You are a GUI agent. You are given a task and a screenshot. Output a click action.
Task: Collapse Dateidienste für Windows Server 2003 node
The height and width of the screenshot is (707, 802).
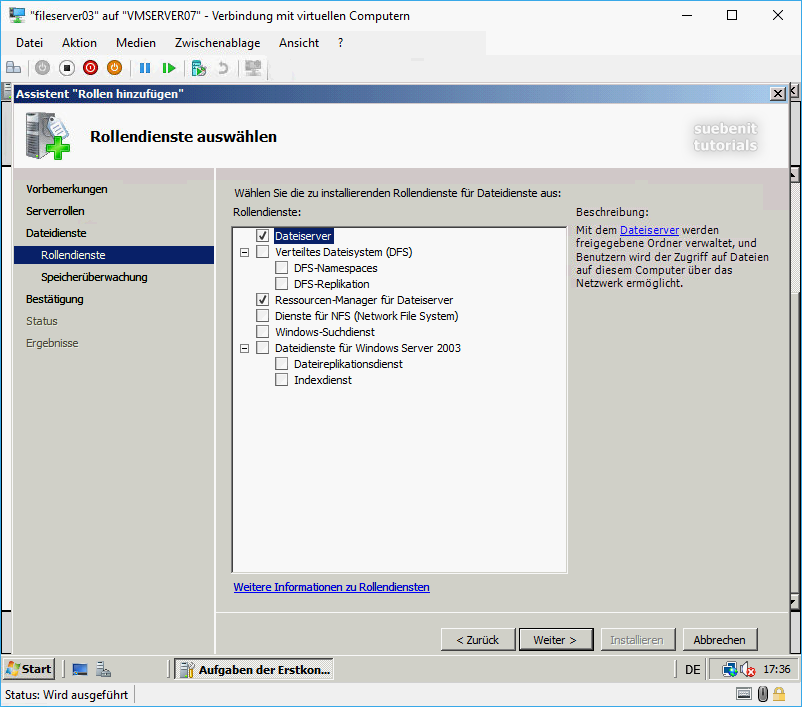[244, 348]
